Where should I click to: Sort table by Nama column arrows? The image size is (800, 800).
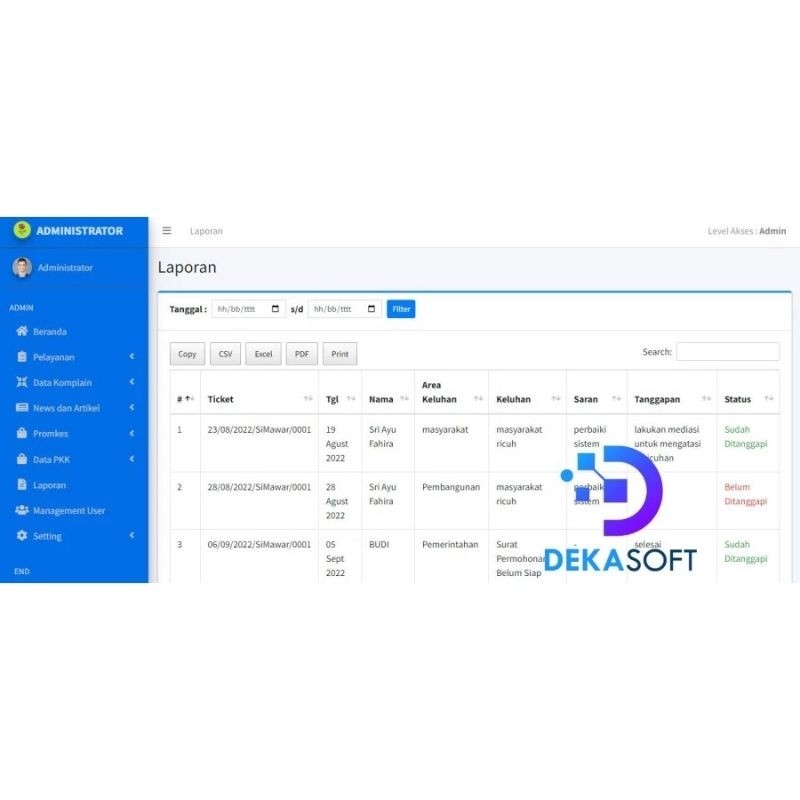(405, 398)
